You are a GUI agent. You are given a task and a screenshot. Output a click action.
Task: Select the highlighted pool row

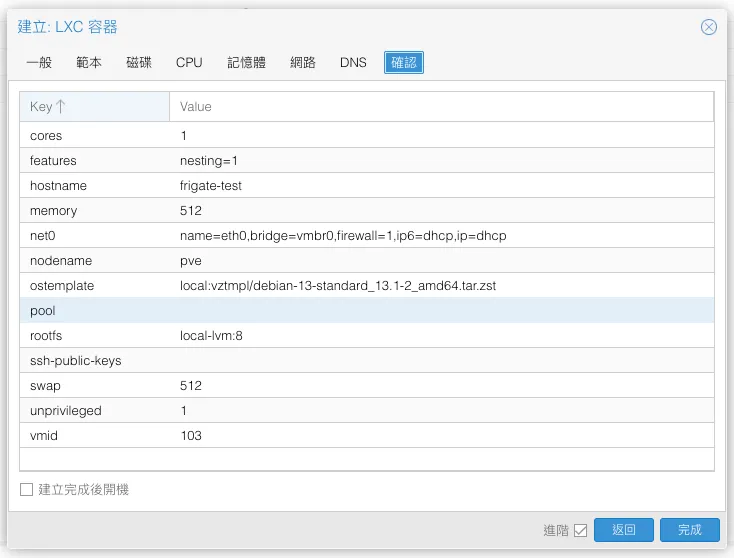point(366,311)
